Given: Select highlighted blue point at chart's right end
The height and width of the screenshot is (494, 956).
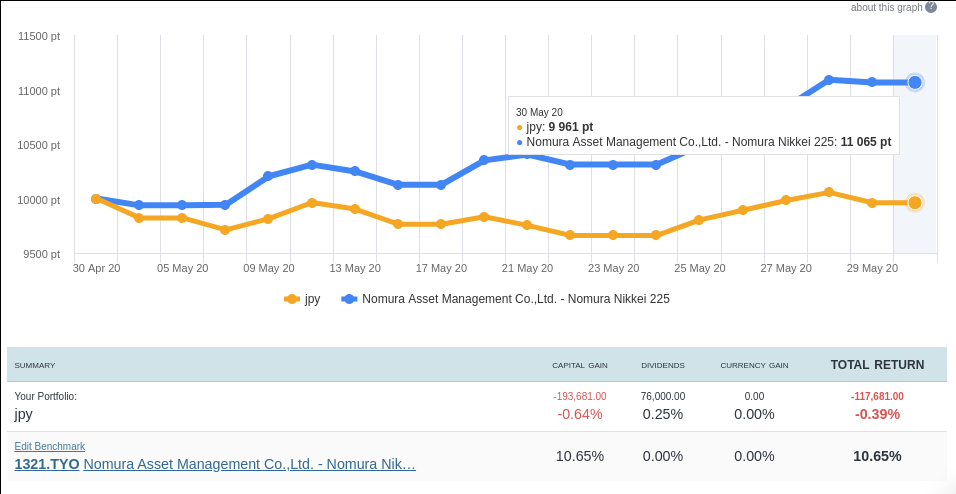Looking at the screenshot, I should pyautogui.click(x=914, y=82).
